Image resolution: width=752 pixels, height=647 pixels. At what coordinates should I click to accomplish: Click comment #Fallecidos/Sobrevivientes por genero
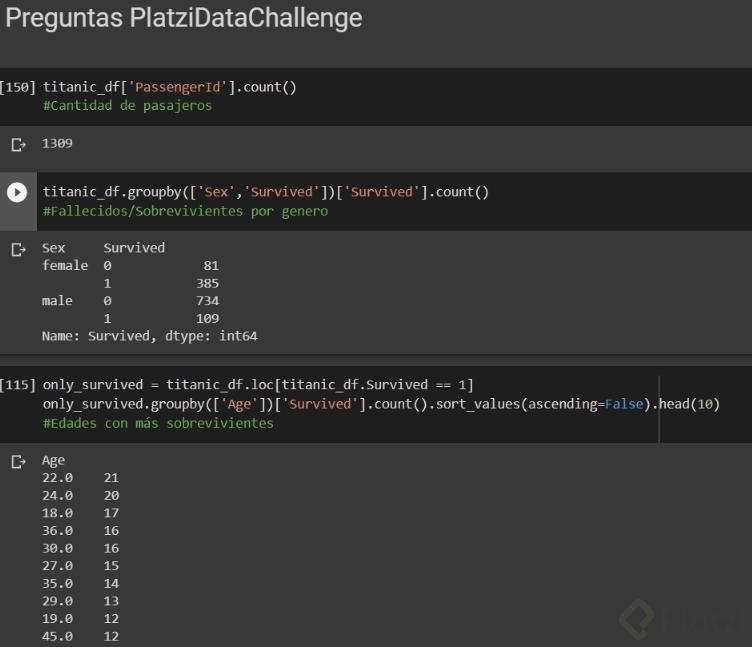186,212
